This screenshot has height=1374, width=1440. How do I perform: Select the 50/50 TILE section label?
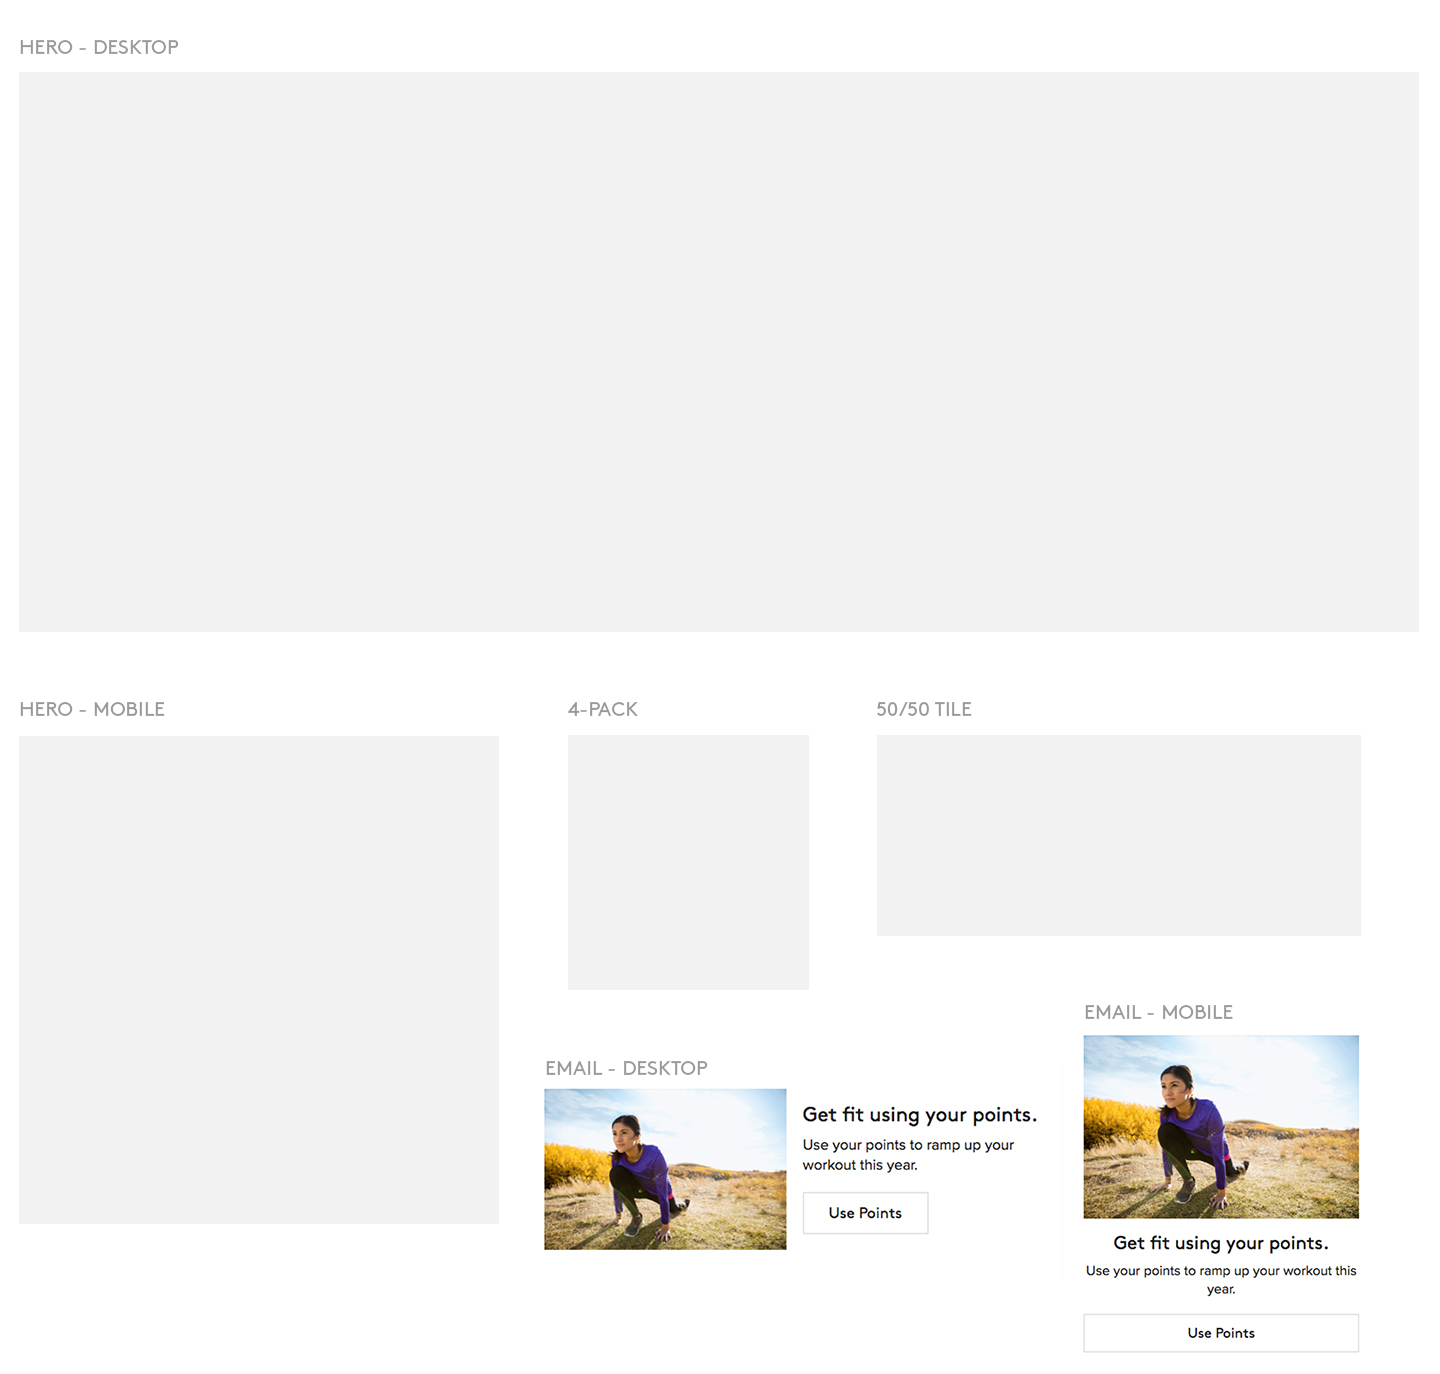[923, 709]
